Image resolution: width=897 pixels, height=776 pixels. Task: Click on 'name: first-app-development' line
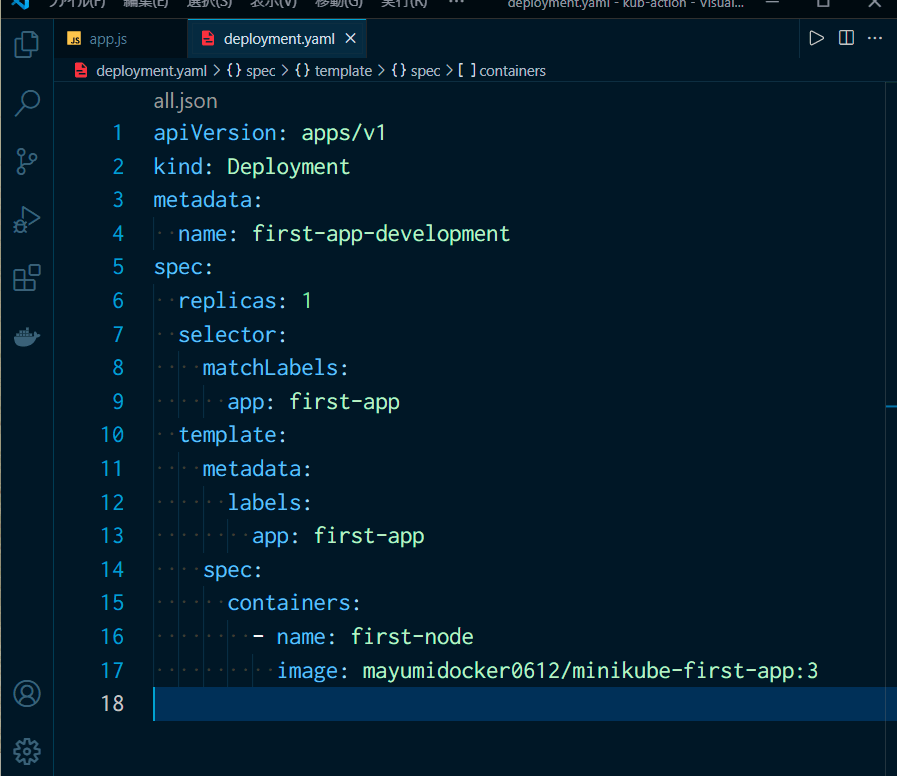(344, 234)
